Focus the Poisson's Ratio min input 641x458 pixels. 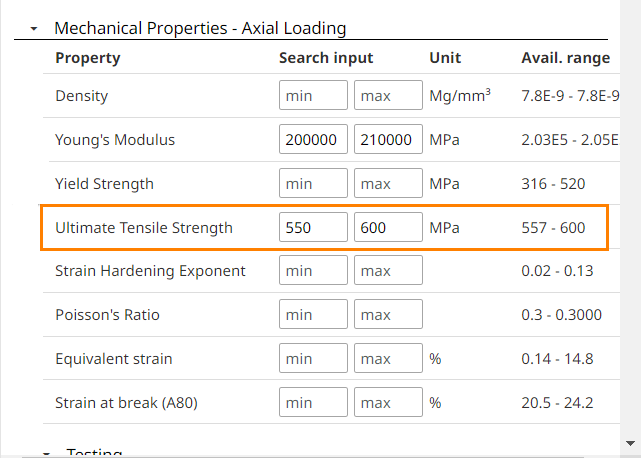[313, 315]
